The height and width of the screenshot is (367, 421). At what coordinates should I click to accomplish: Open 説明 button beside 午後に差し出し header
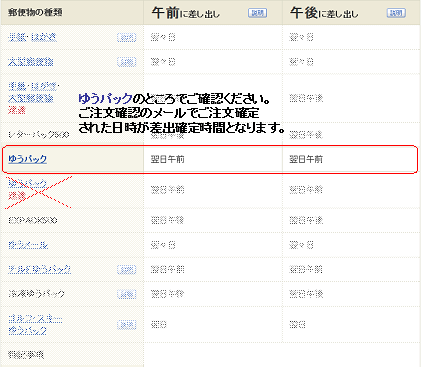point(396,13)
